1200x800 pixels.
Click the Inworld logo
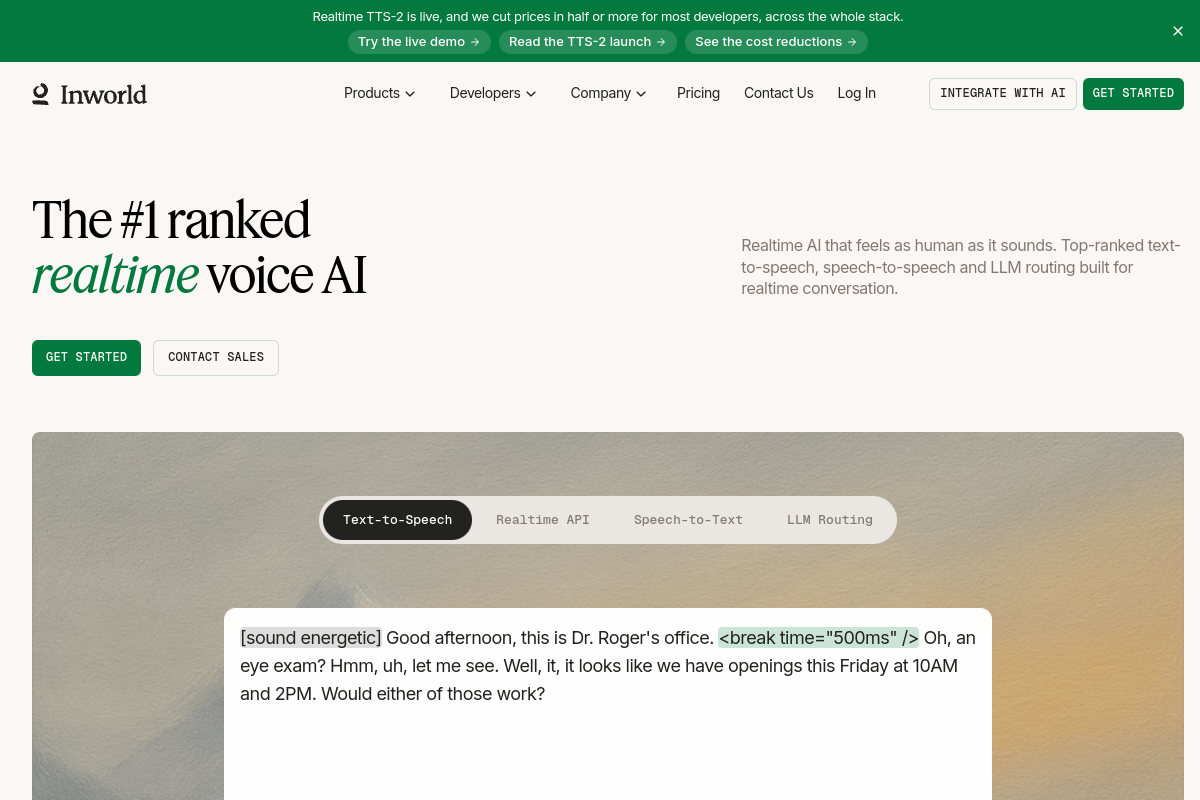coord(90,94)
